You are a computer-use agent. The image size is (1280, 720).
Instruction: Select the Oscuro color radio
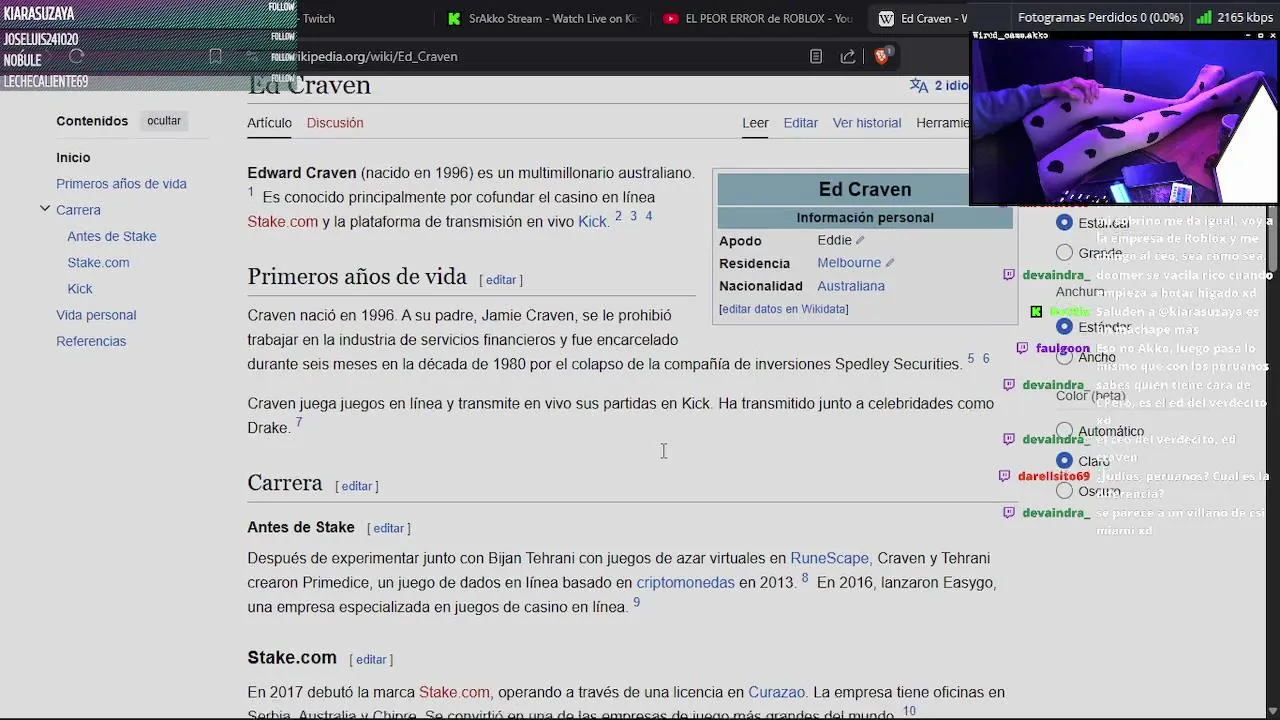[1064, 491]
